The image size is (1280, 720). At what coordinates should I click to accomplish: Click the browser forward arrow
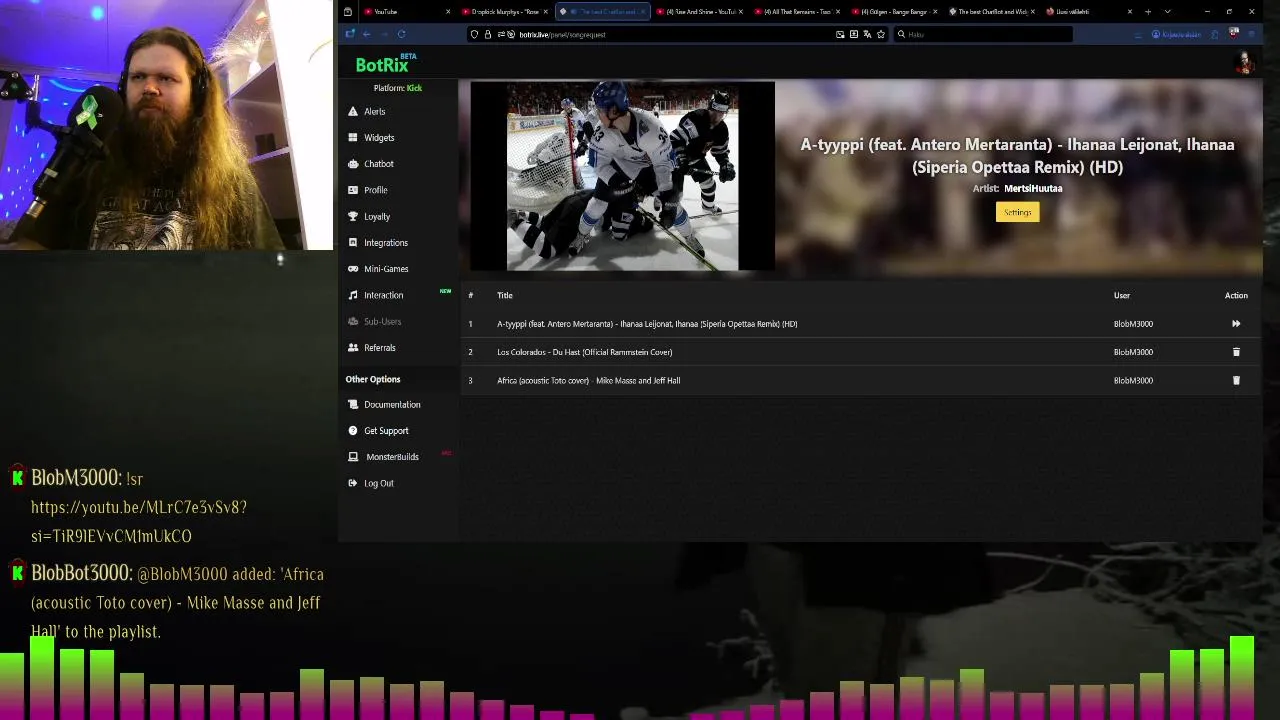tap(384, 34)
